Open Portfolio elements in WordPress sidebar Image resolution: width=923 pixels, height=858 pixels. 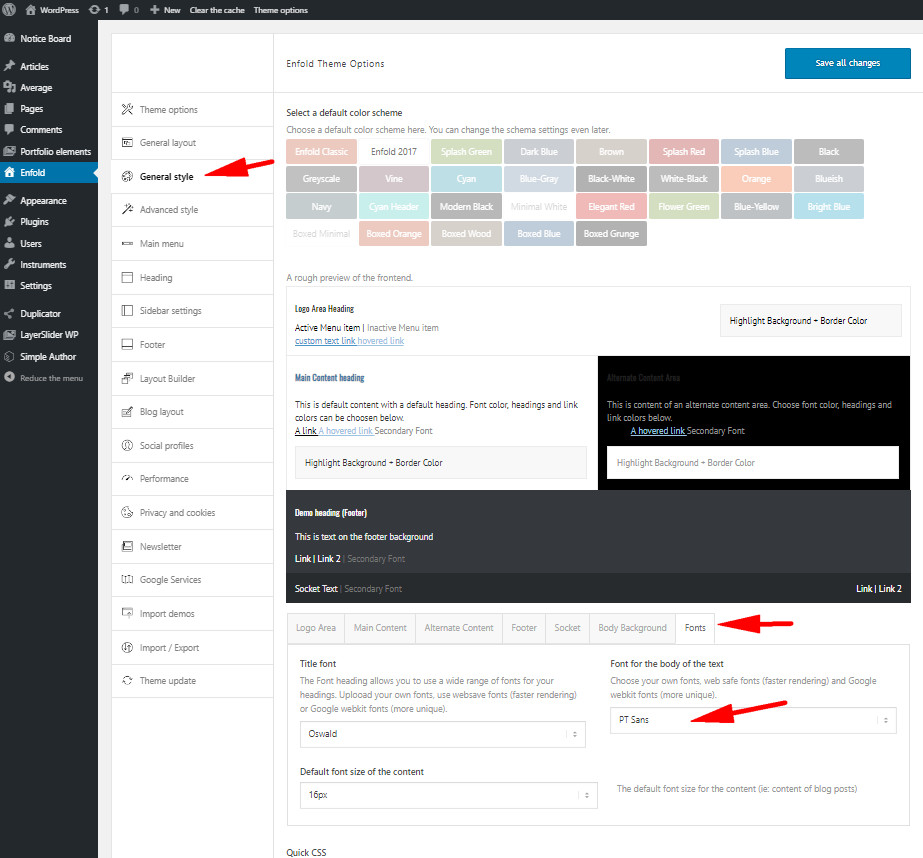pyautogui.click(x=49, y=151)
